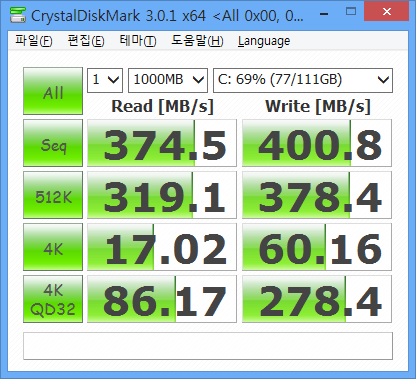Click the 4K QD32 write result 278.4
This screenshot has height=384, width=418.
[317, 299]
